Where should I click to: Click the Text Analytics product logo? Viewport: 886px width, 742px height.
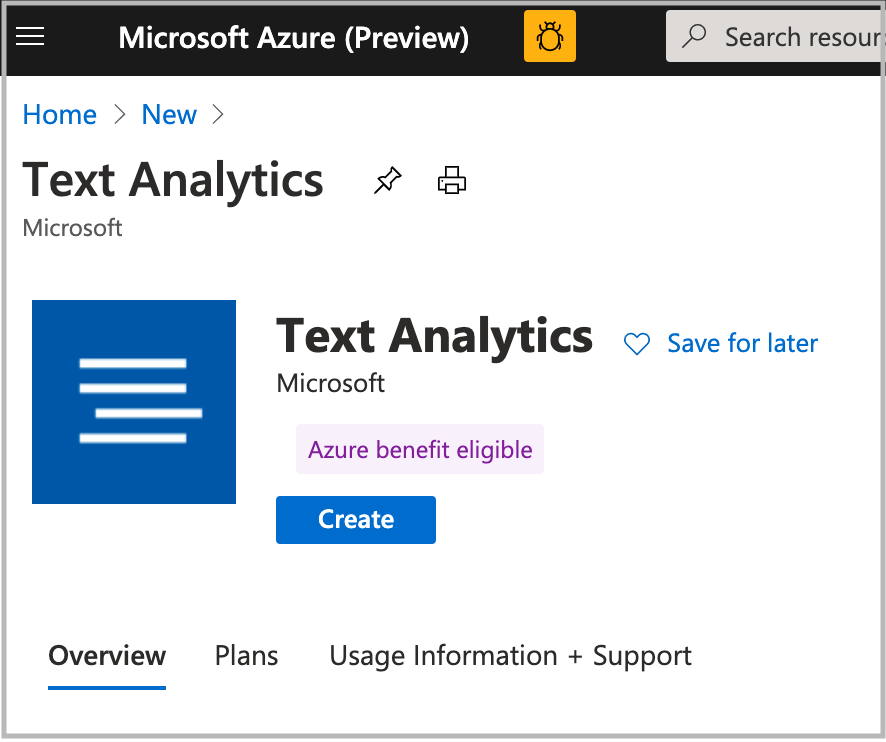134,402
